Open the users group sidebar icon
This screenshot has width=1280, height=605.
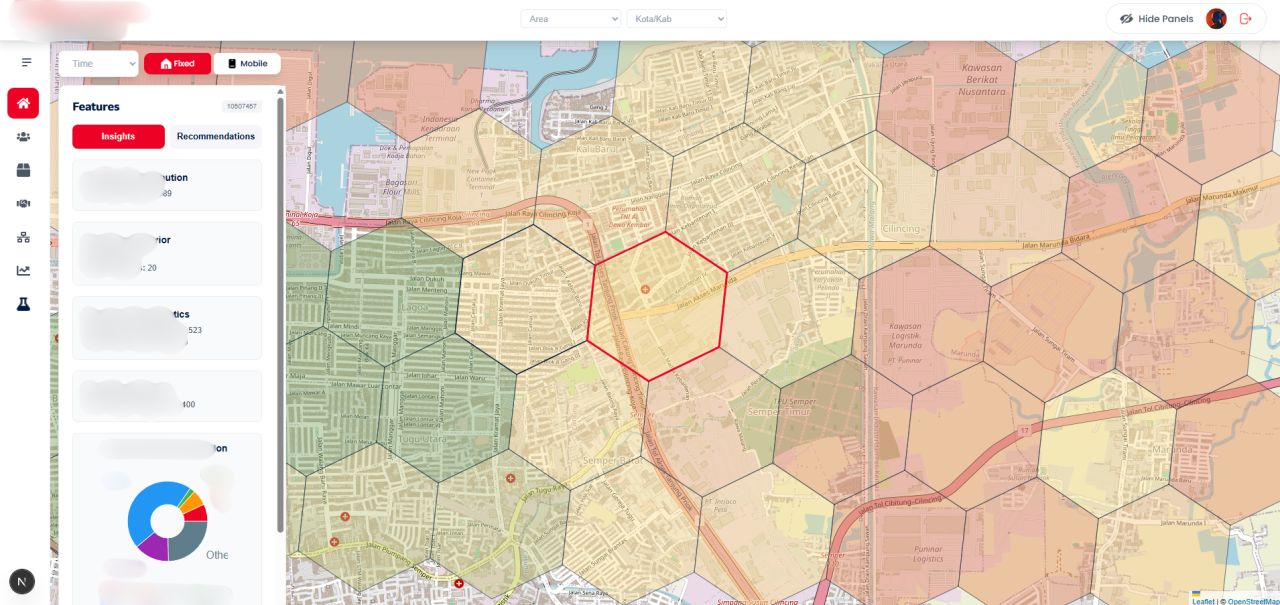(23, 137)
